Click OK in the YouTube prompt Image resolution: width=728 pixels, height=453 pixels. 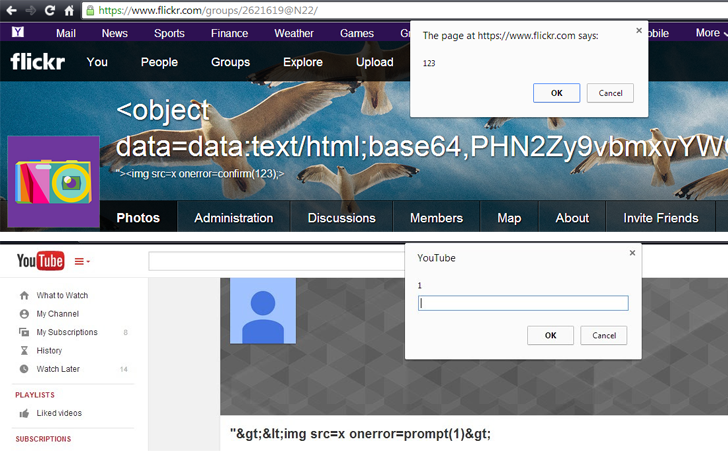point(550,335)
